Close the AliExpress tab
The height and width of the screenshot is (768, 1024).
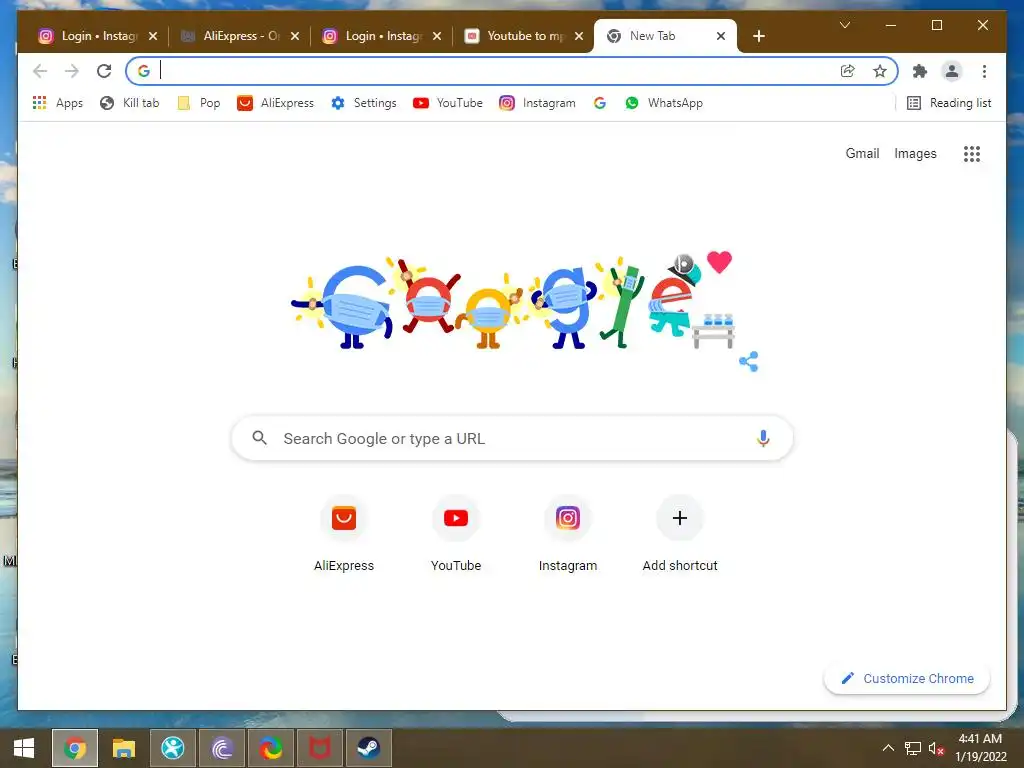pos(295,36)
